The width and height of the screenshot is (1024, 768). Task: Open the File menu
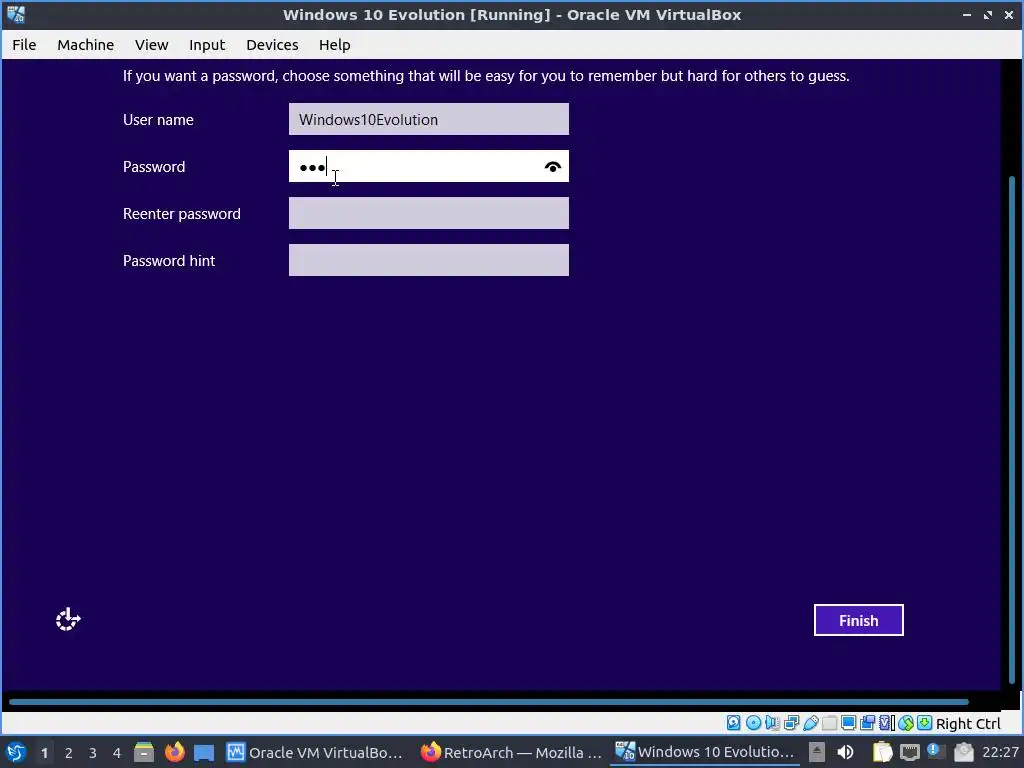(x=24, y=44)
